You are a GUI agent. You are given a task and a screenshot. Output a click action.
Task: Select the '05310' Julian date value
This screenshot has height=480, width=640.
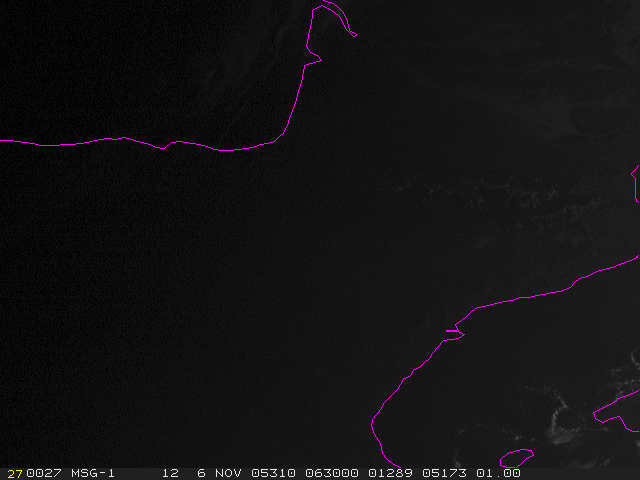pyautogui.click(x=273, y=473)
